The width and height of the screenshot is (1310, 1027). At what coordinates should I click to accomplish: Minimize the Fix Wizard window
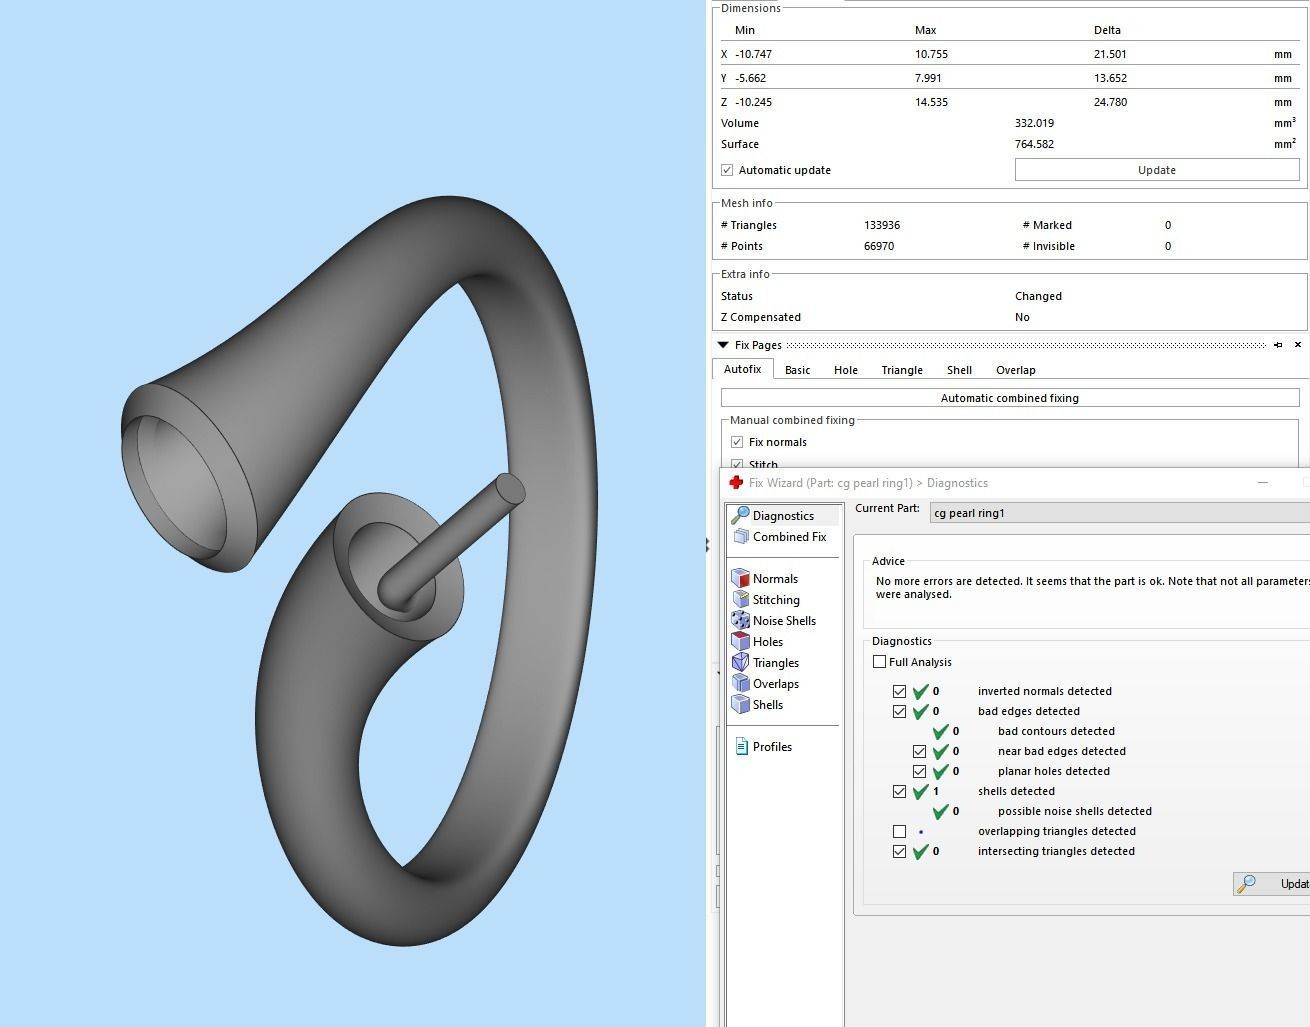[1263, 483]
